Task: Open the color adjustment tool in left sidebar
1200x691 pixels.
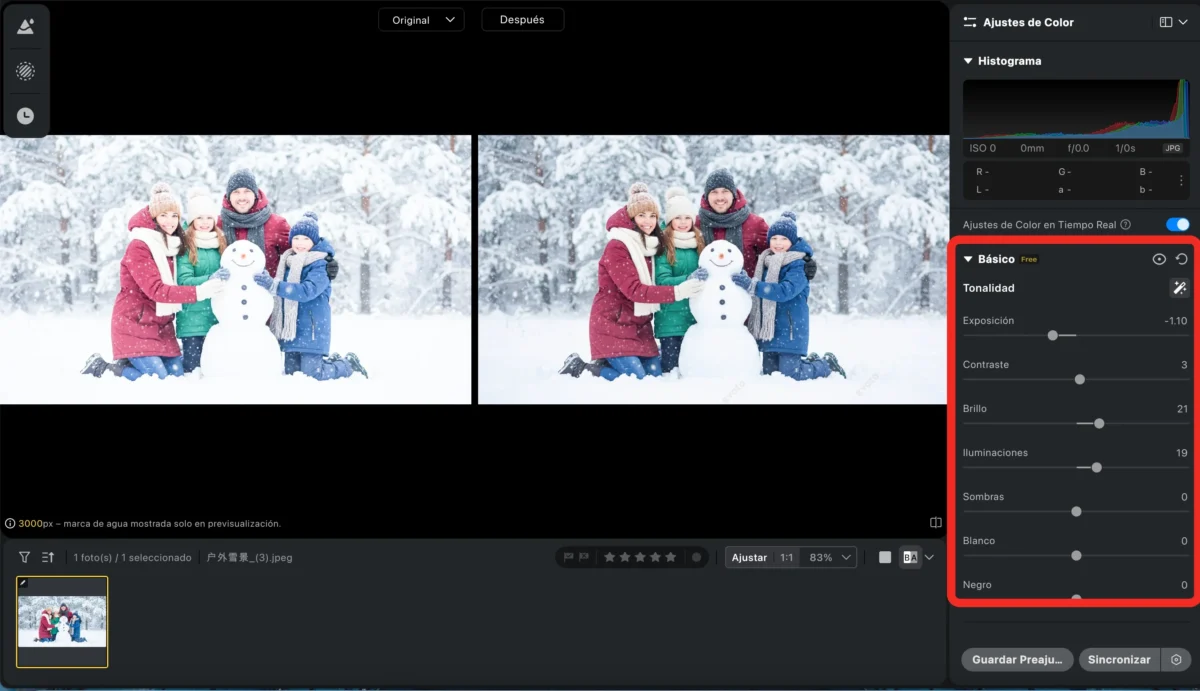Action: point(26,27)
